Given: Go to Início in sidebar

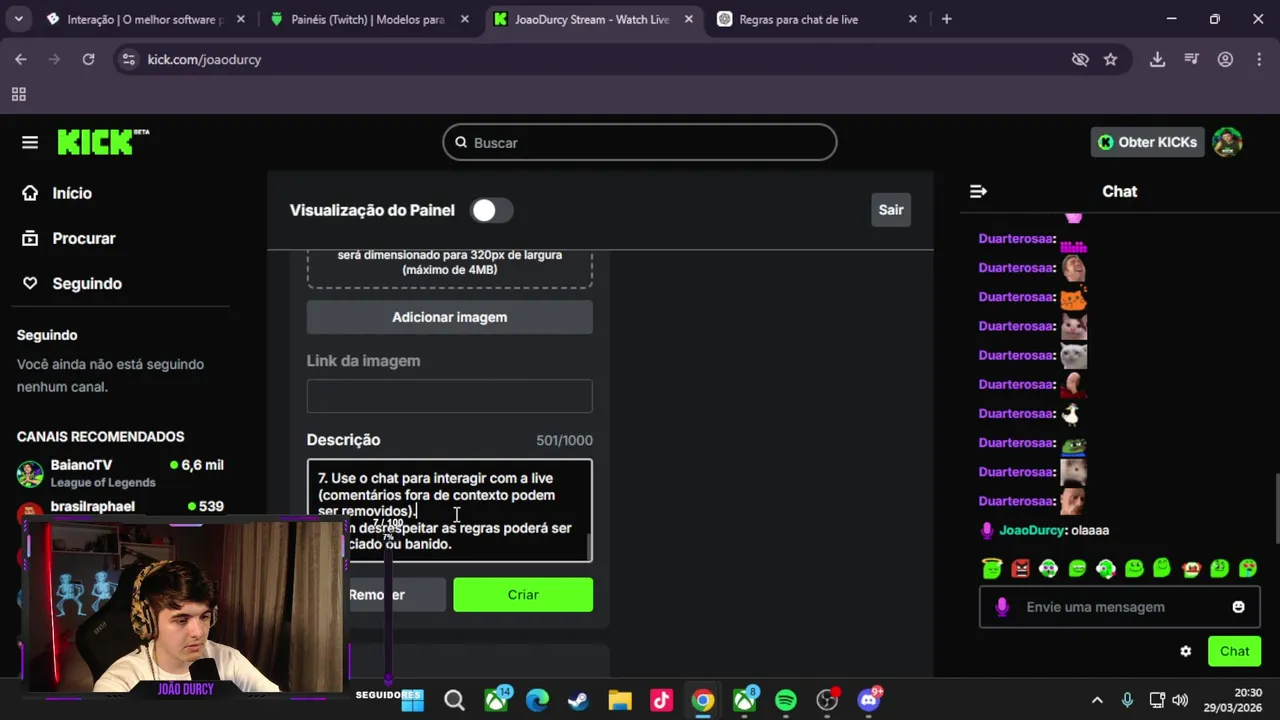Looking at the screenshot, I should [72, 193].
